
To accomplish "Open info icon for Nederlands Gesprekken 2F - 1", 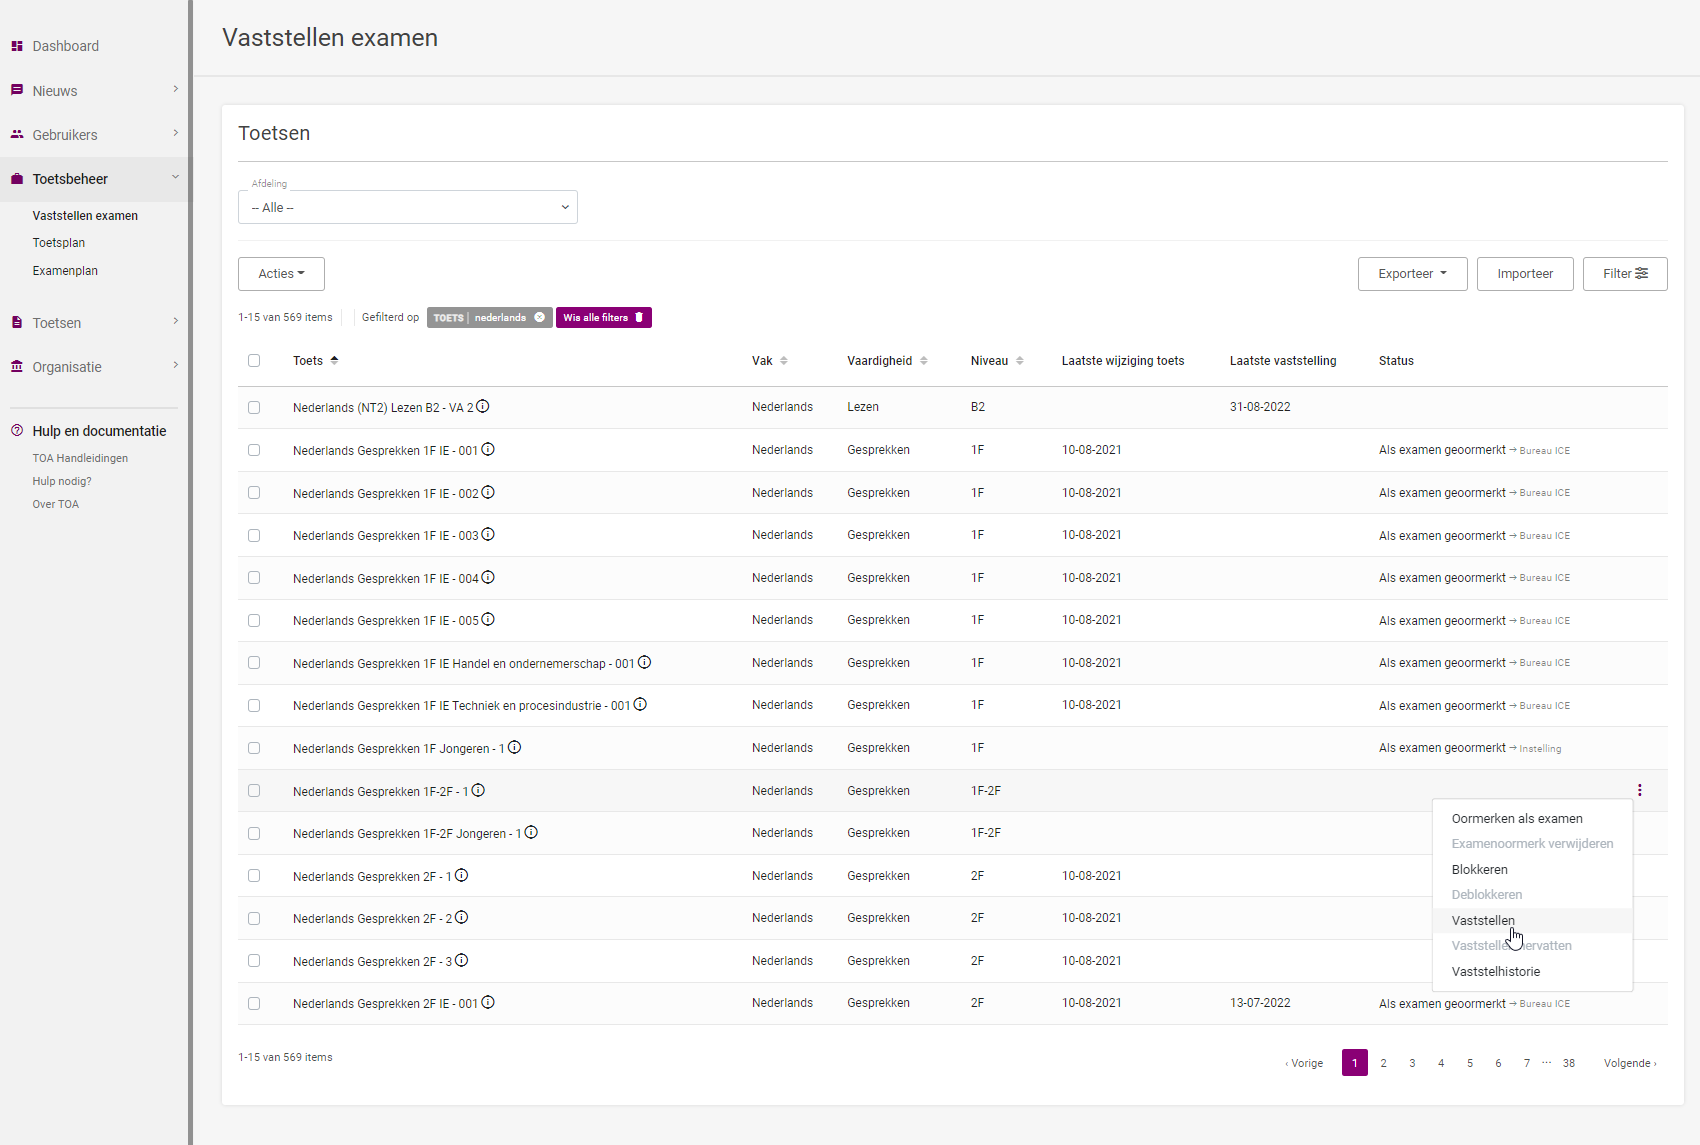I will pyautogui.click(x=461, y=875).
